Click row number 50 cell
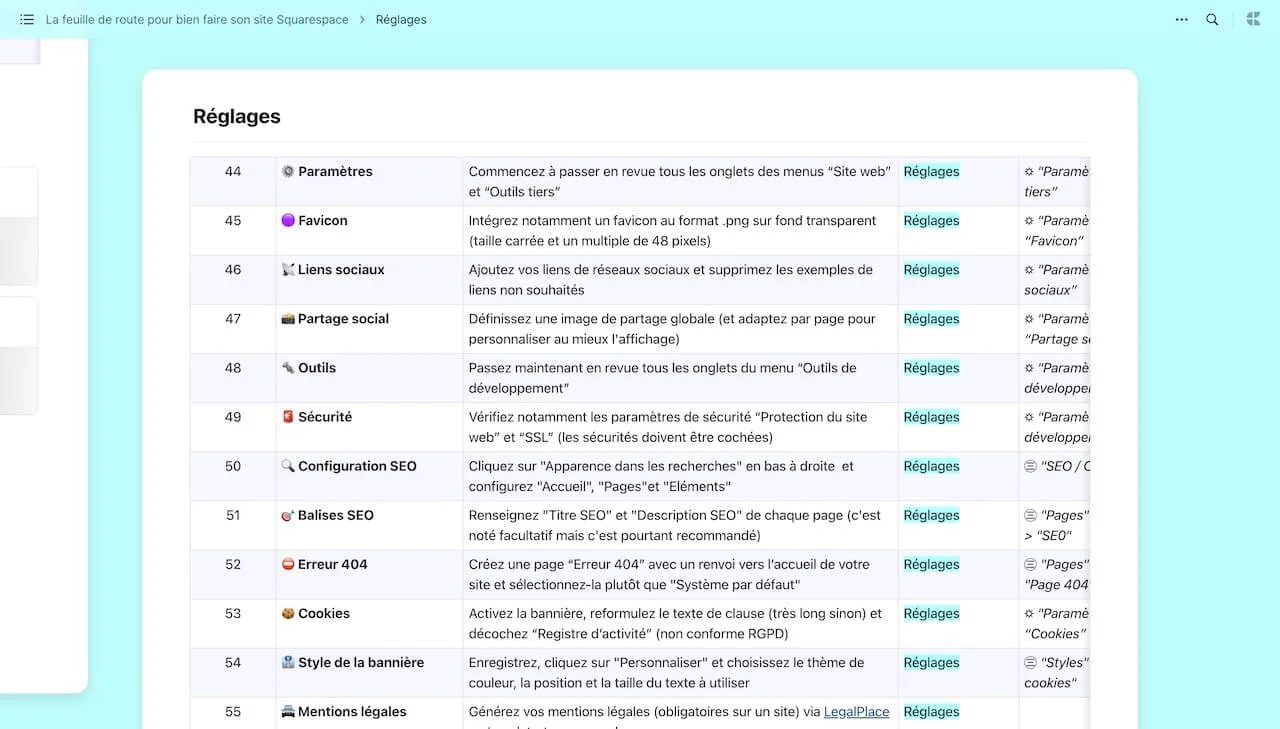The image size is (1280, 729). click(233, 476)
